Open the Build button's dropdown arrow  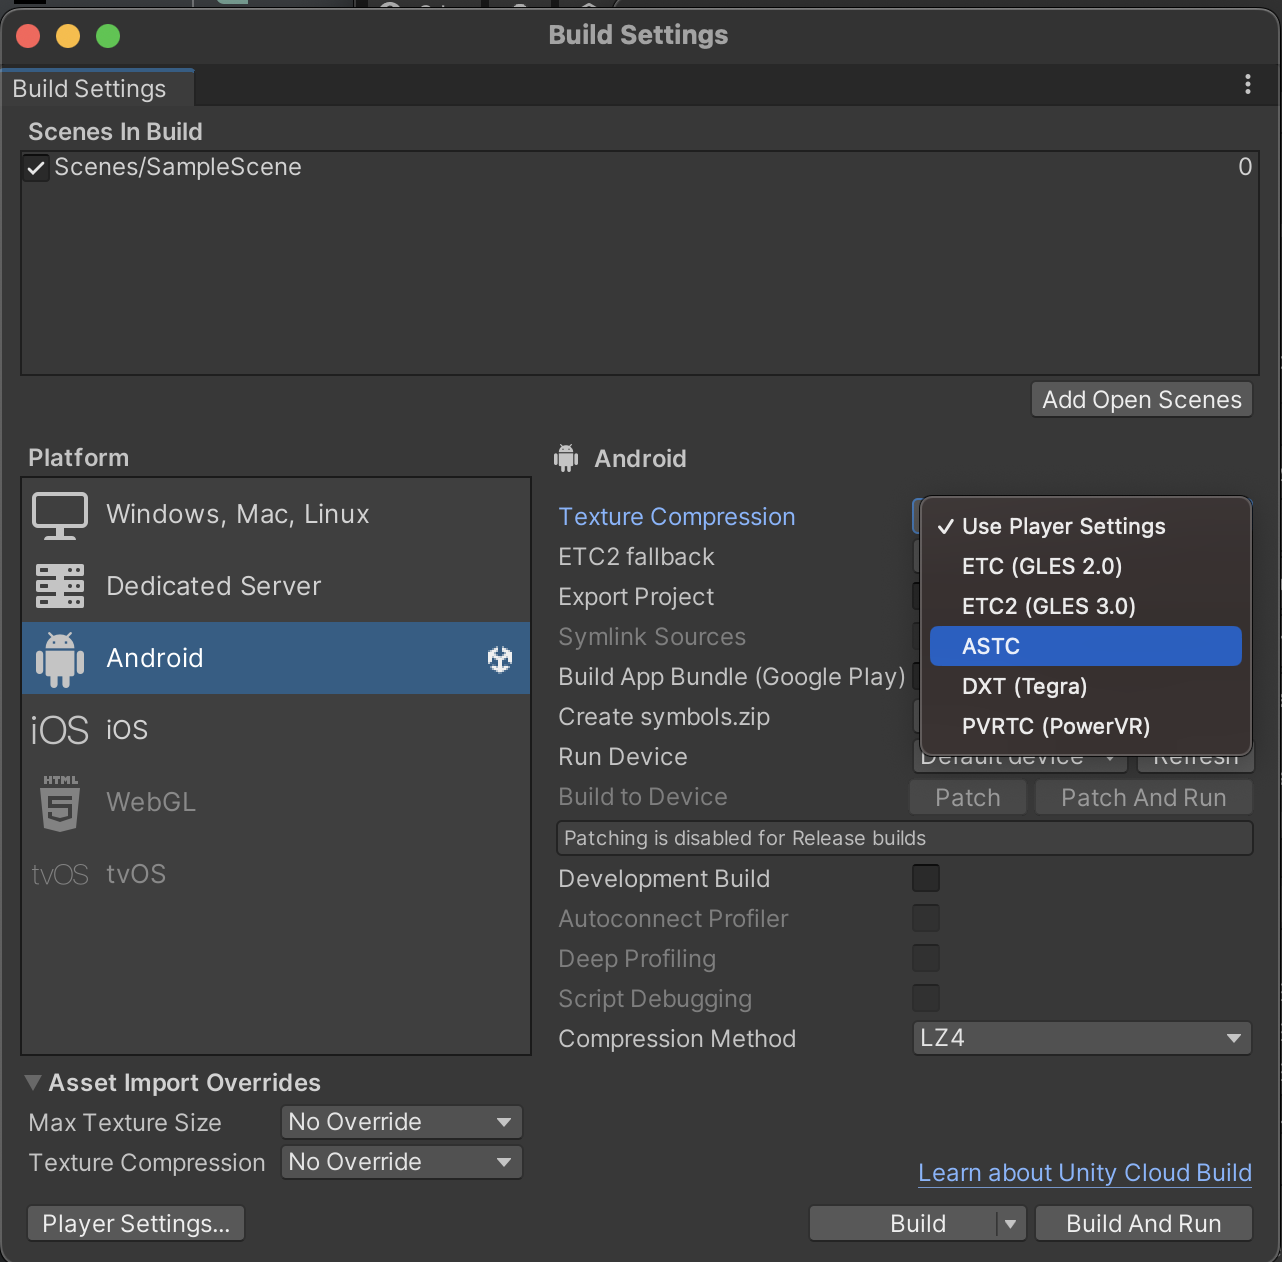click(1011, 1224)
